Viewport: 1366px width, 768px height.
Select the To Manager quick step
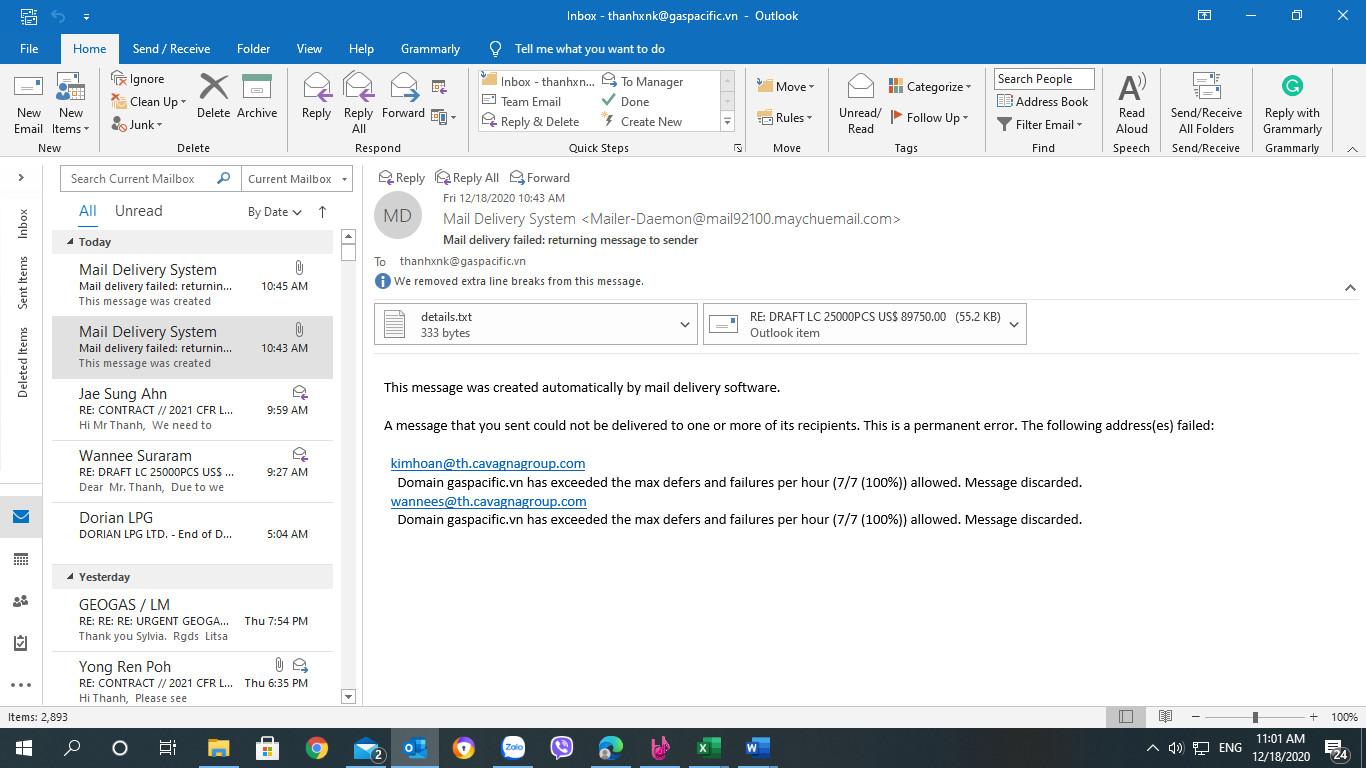(643, 82)
